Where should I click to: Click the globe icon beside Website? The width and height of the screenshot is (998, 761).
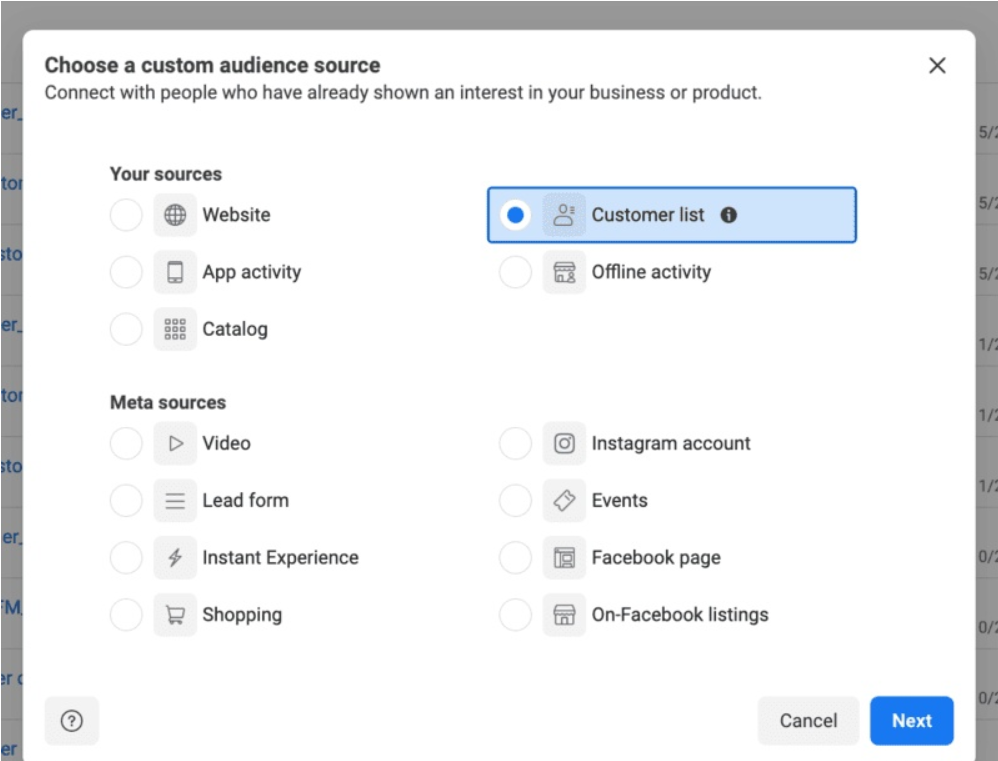click(x=175, y=215)
